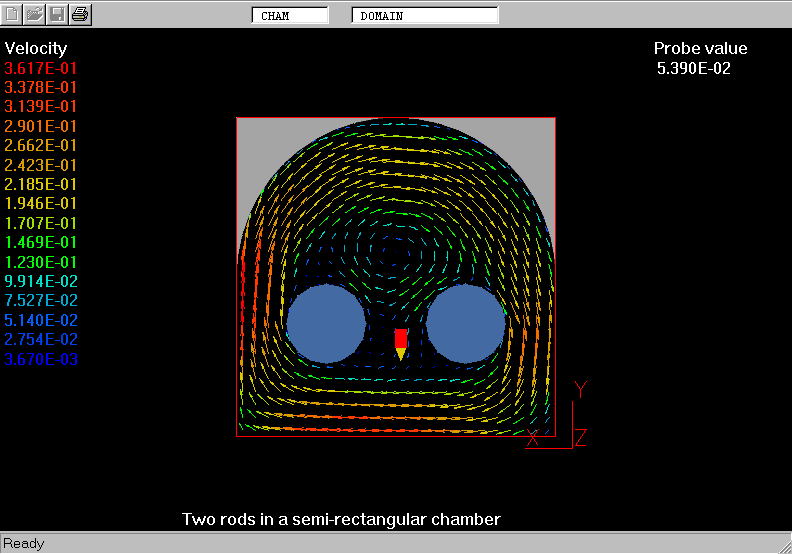Viewport: 792px width, 554px height.
Task: Select the right blue circular rod
Action: (466, 323)
